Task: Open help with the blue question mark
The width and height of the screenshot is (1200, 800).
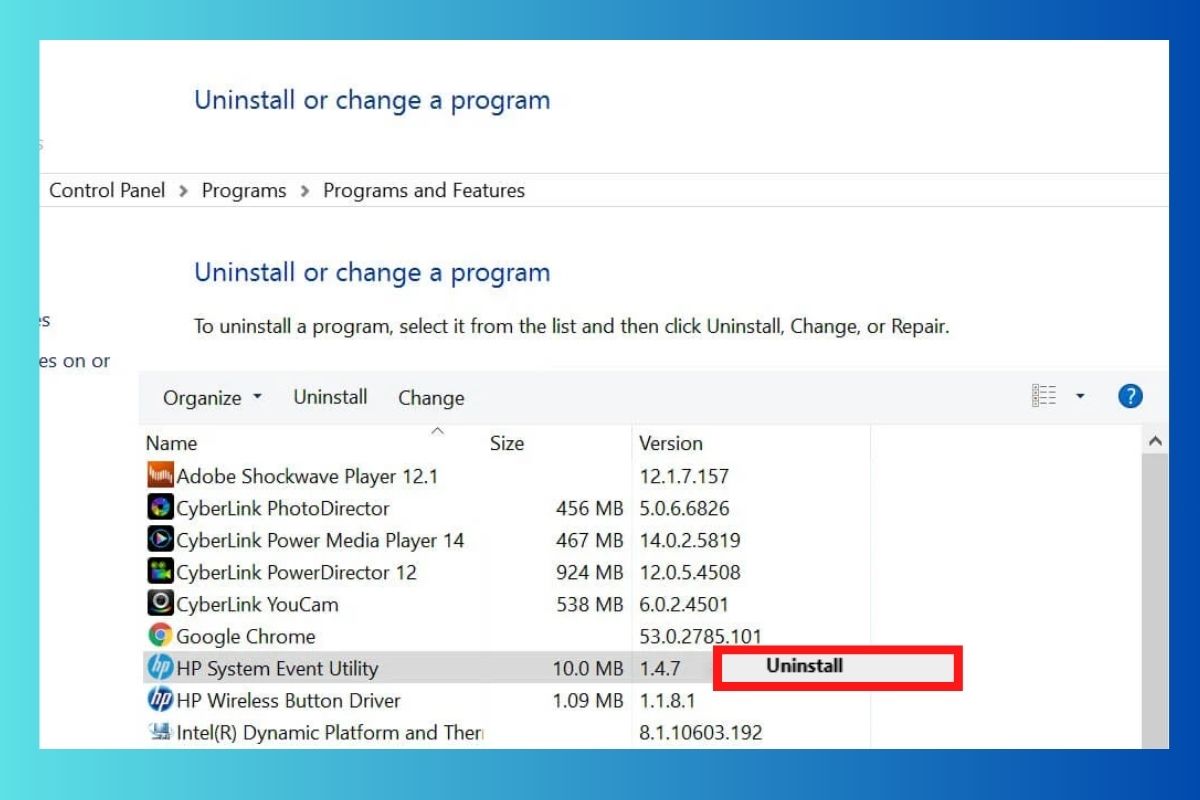Action: [x=1130, y=396]
